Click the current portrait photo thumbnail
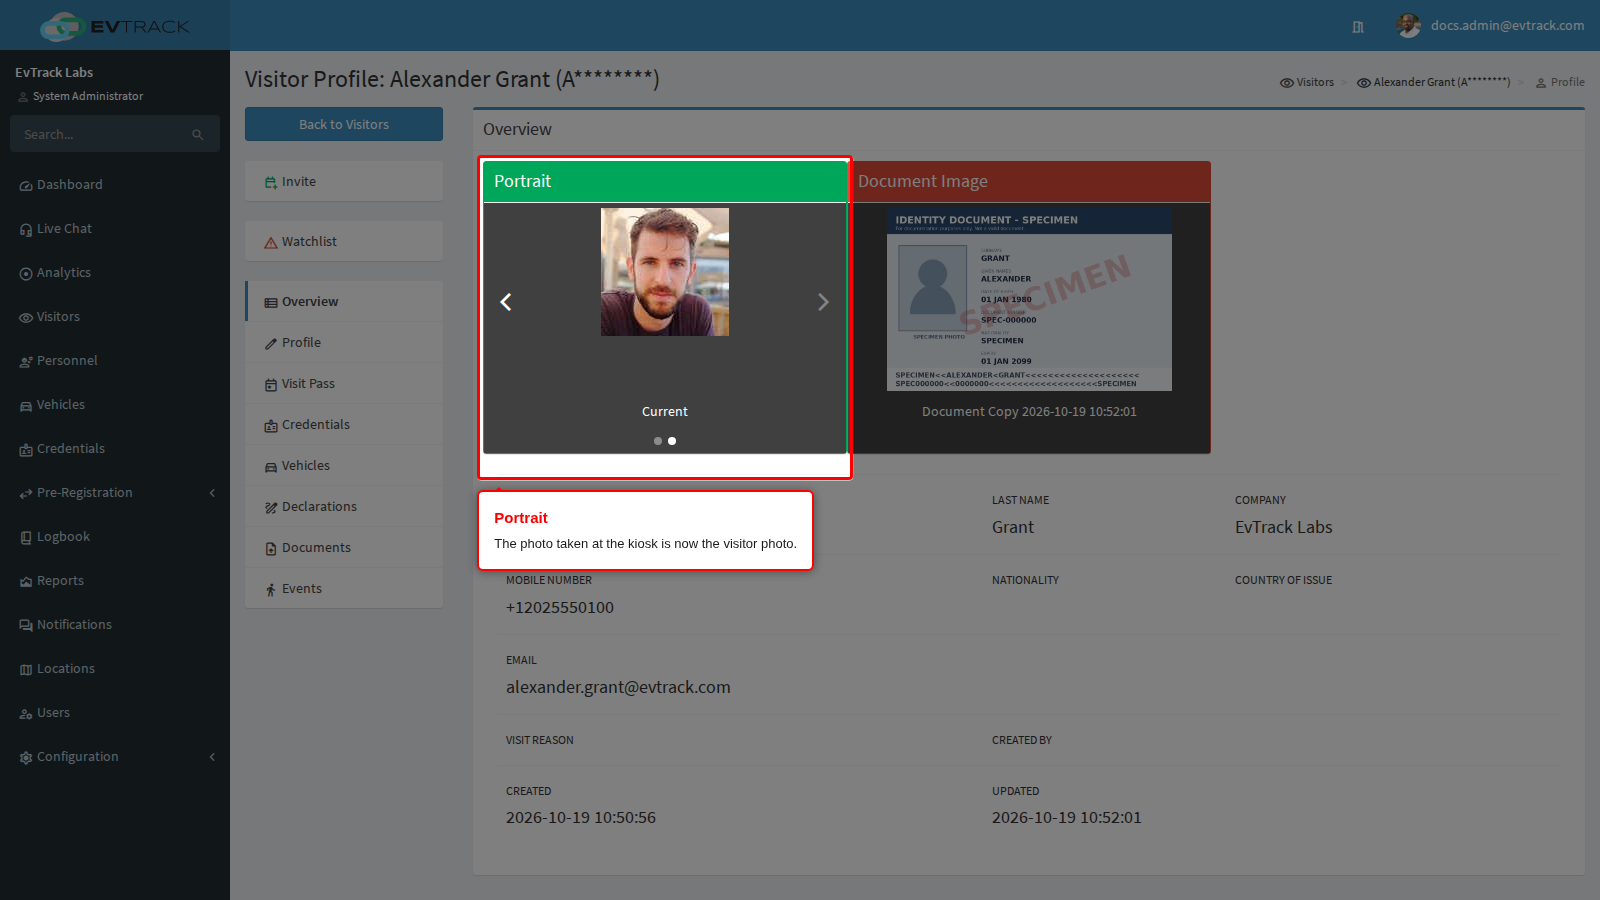 665,272
